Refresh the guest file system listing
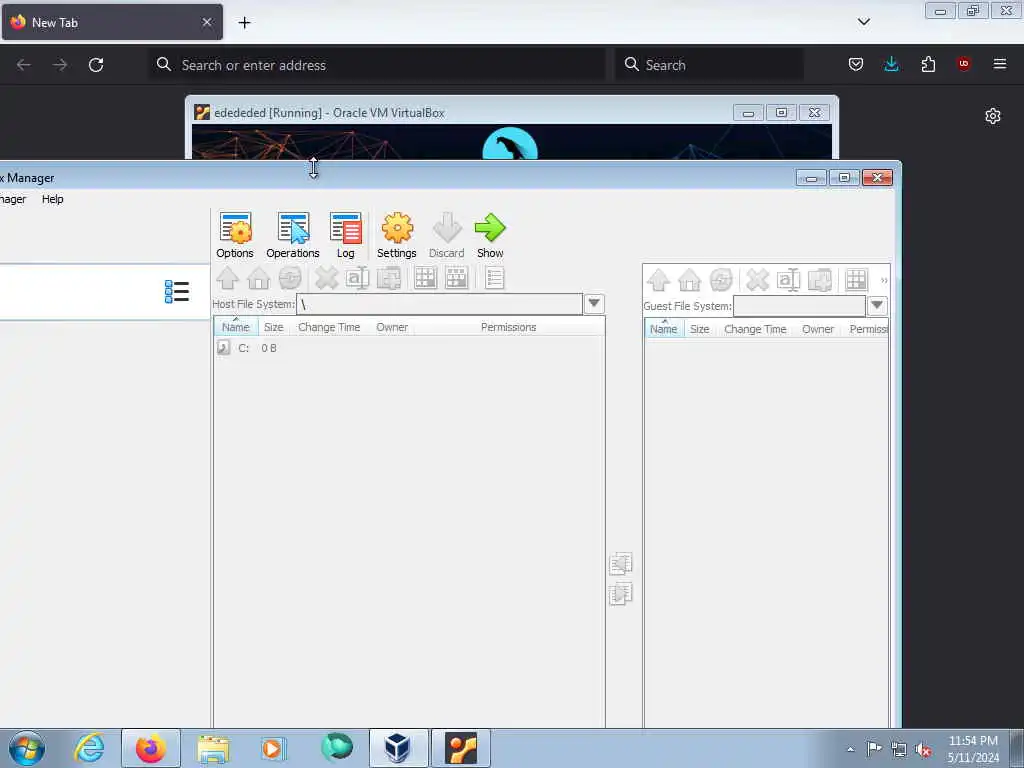 pos(721,280)
